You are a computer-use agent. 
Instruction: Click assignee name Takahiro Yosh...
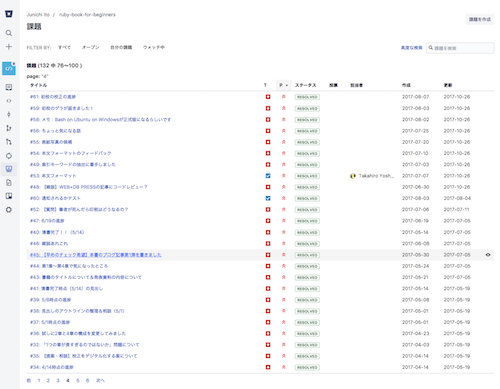[x=376, y=176]
